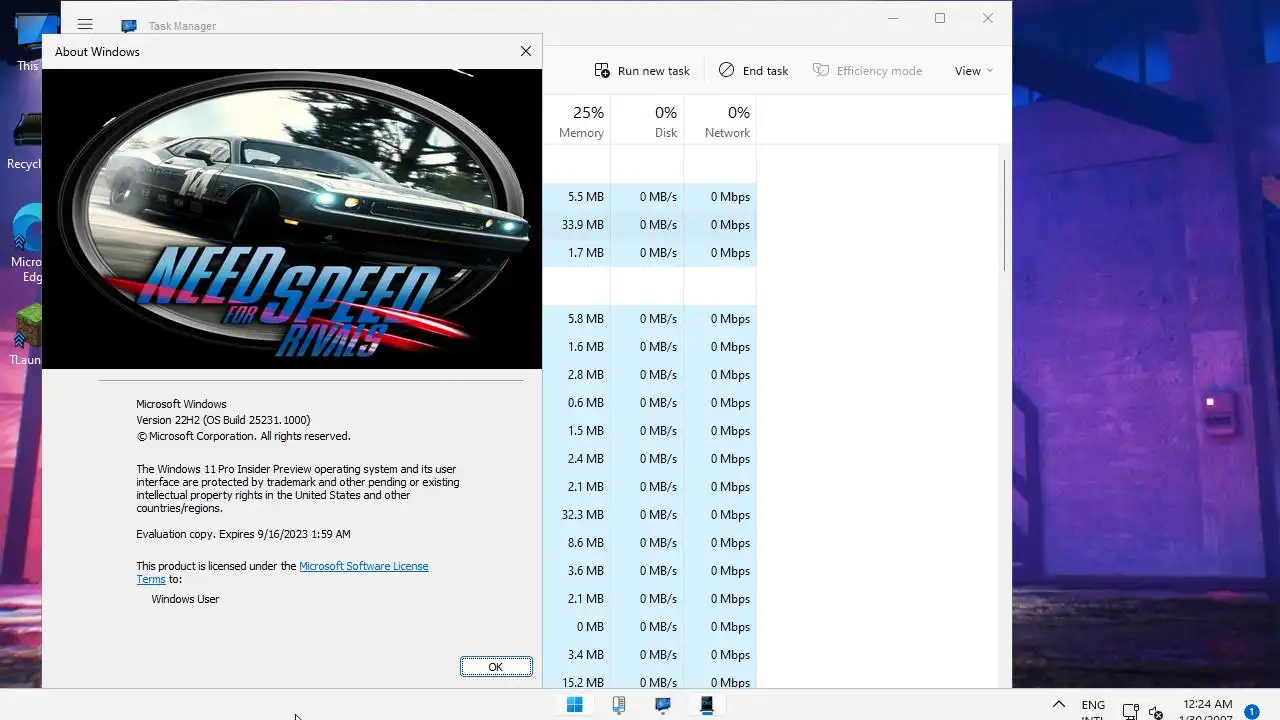Select the Recycle Bin desktop icon
Screen dimensions: 1280x720
click(26, 142)
